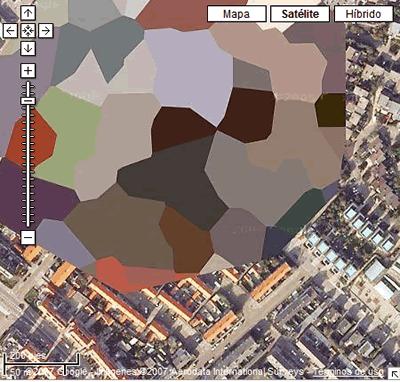This screenshot has width=400, height=382.
Task: Select the Satélite view
Action: pyautogui.click(x=300, y=14)
